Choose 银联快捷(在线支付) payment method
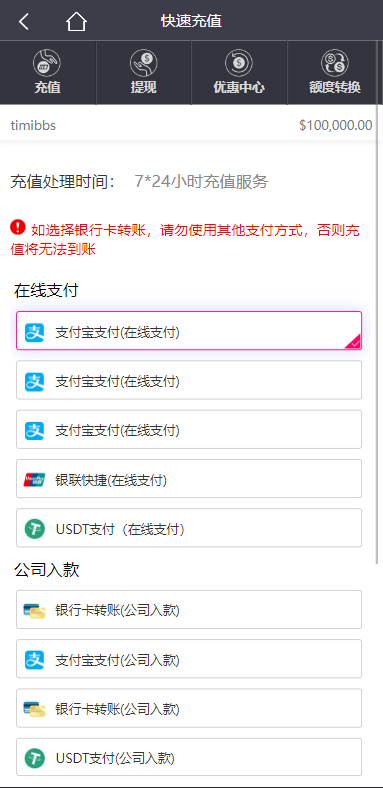The height and width of the screenshot is (788, 383). [189, 479]
